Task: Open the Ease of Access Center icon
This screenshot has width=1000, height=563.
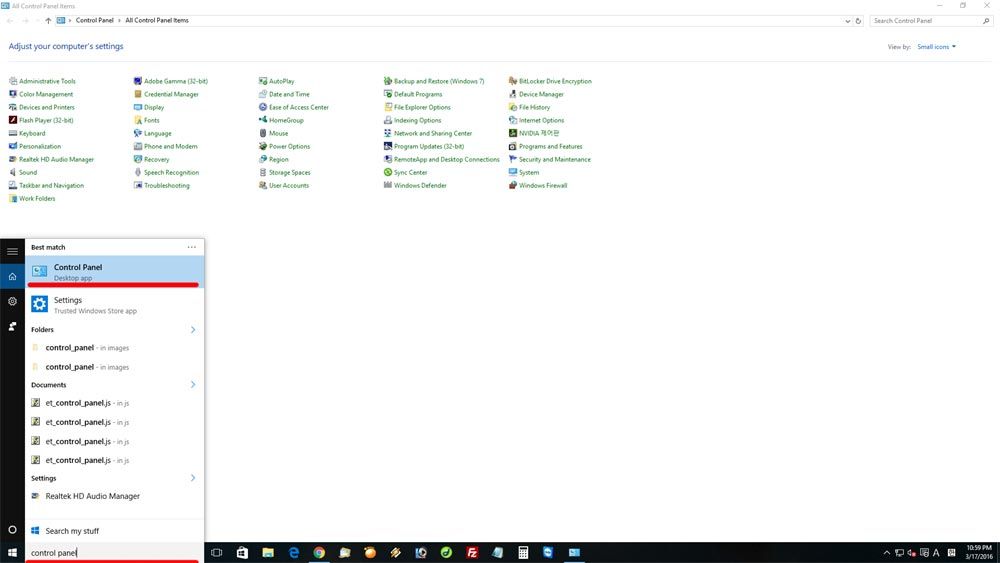Action: tap(263, 107)
